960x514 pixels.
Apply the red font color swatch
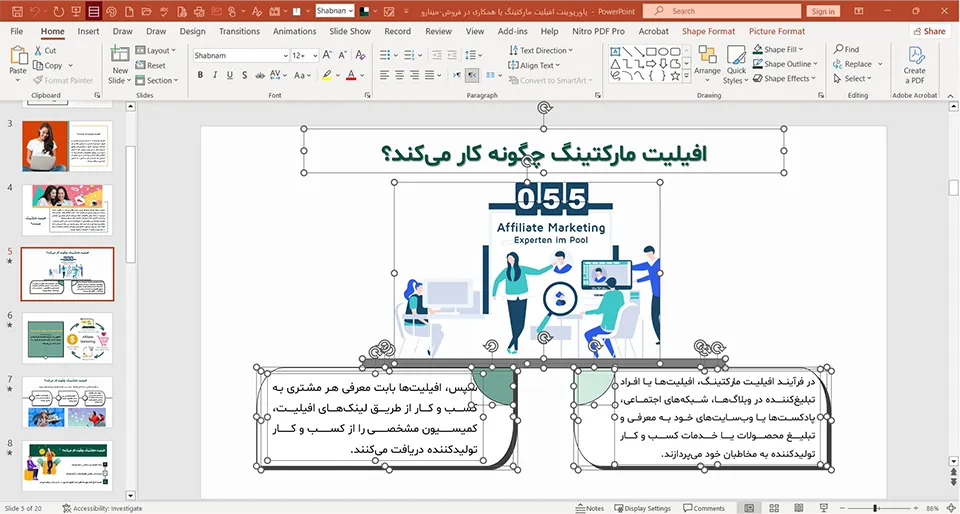[351, 75]
